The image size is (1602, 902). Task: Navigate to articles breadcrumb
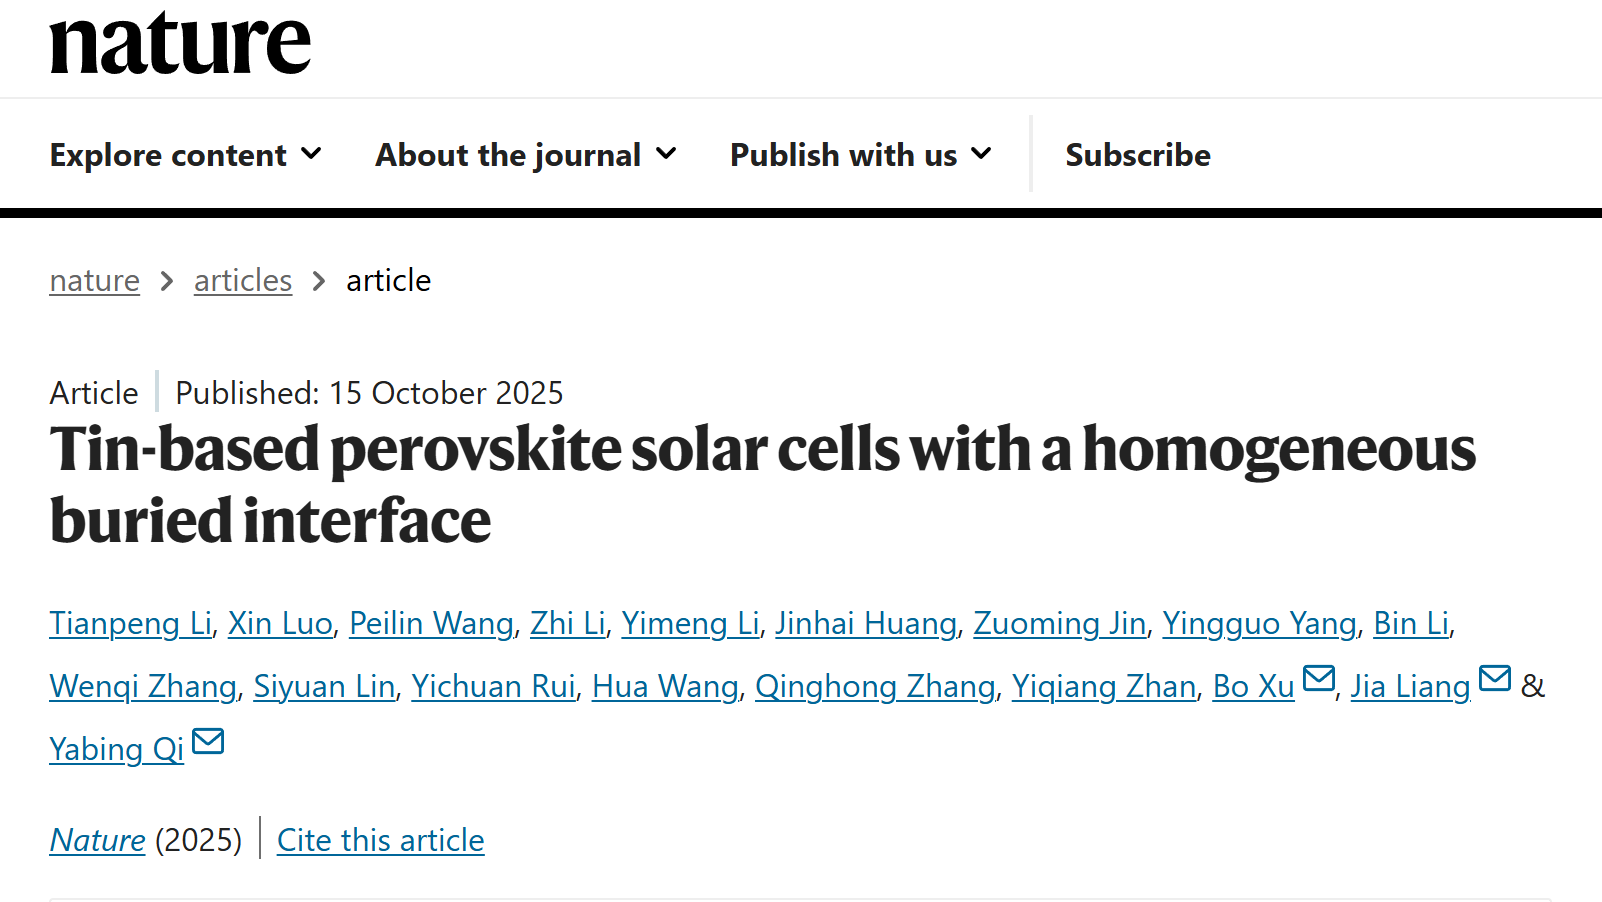click(x=243, y=281)
